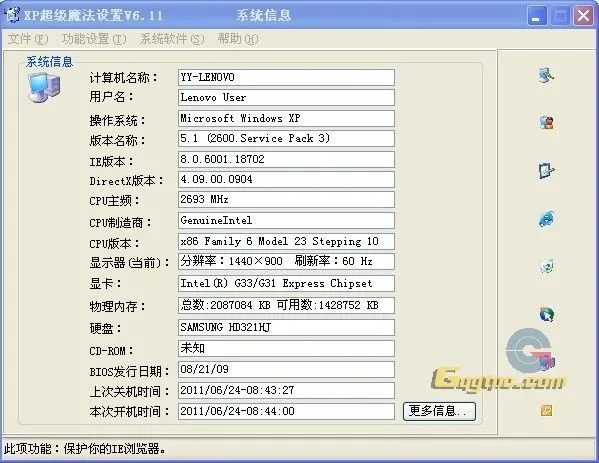
Task: Minimize the XP超级魔法设置 window
Action: point(537,16)
